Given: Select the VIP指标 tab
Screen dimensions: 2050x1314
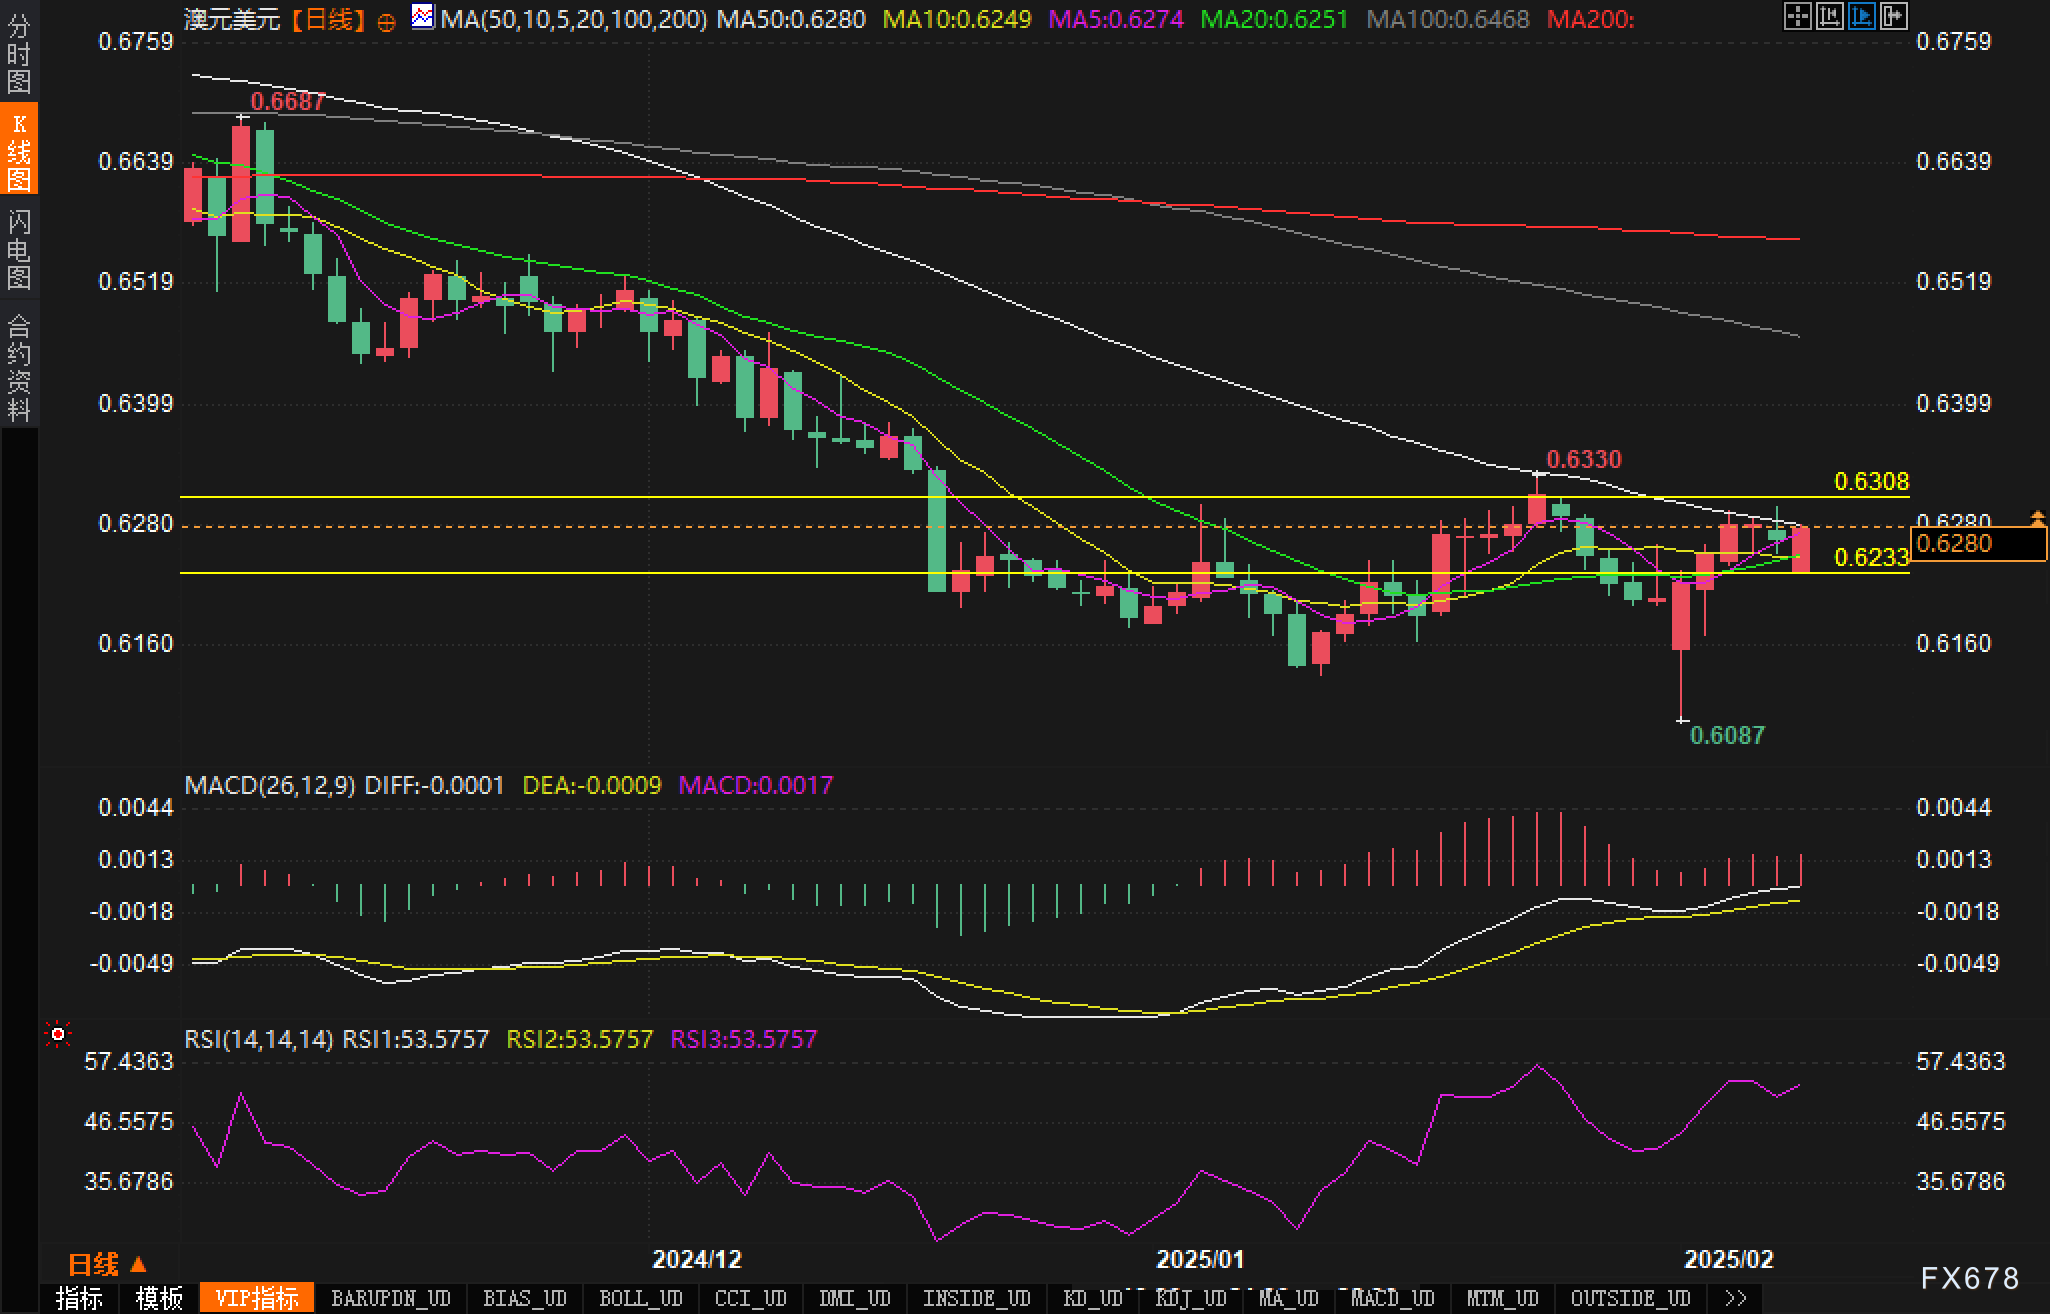Looking at the screenshot, I should coord(257,1298).
